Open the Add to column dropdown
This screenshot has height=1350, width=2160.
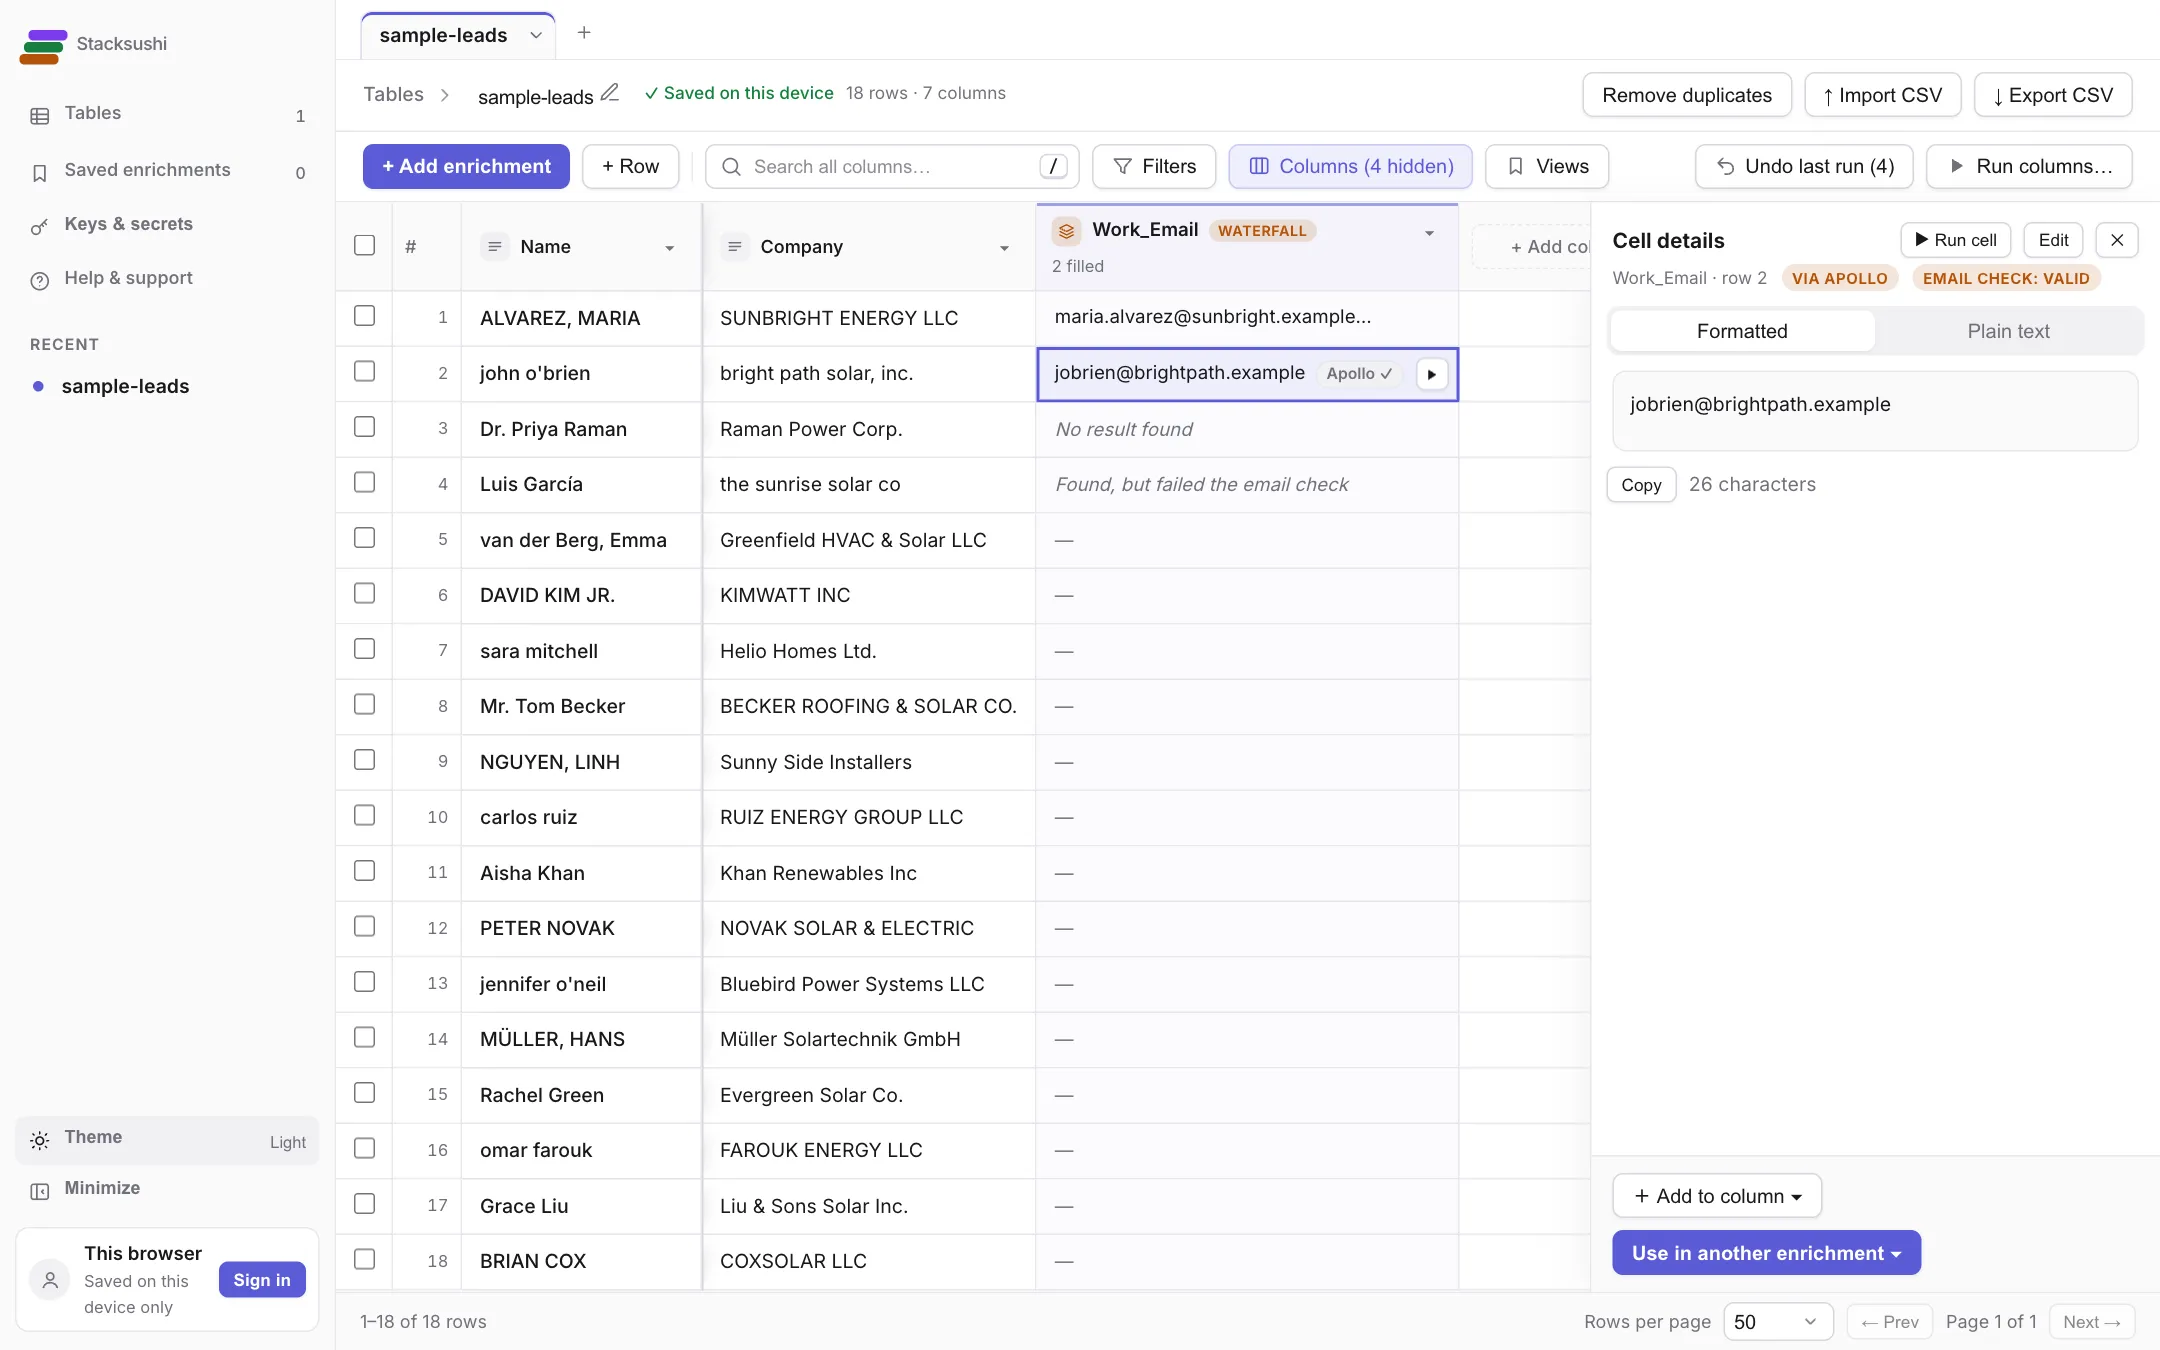(1717, 1196)
